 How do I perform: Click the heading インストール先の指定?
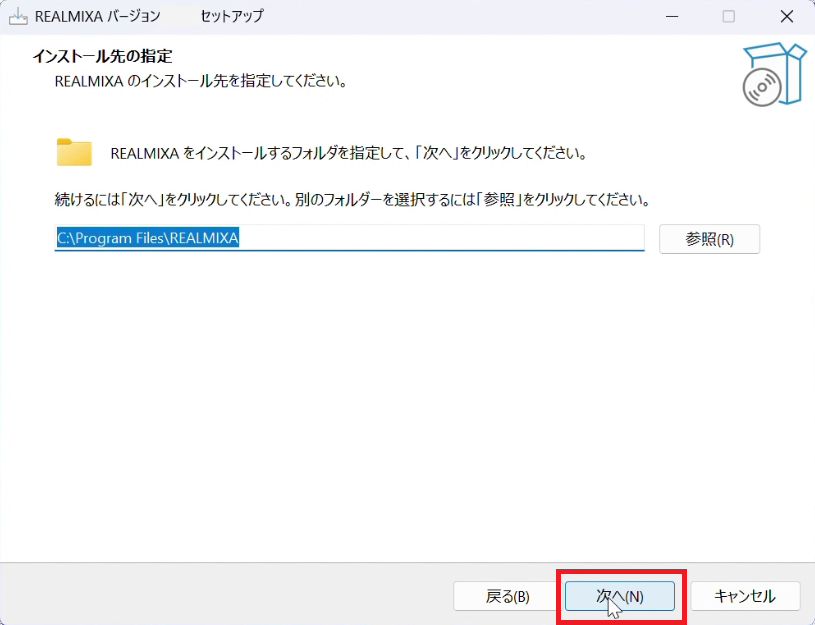pyautogui.click(x=102, y=56)
